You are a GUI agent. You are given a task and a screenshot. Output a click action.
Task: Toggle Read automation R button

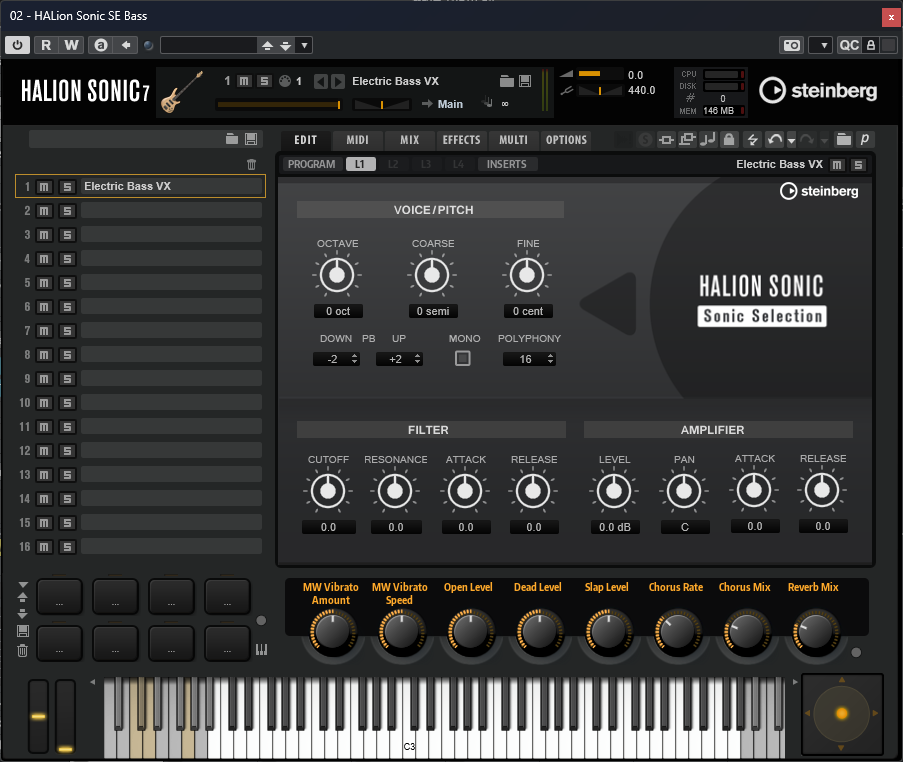click(46, 45)
